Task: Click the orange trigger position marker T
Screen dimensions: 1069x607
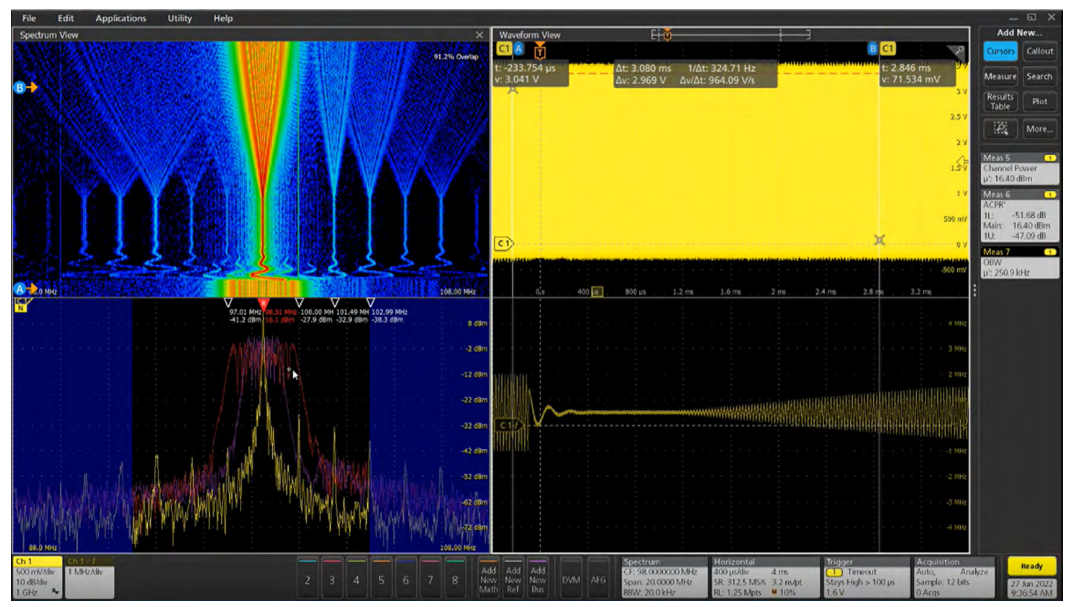Action: 540,51
